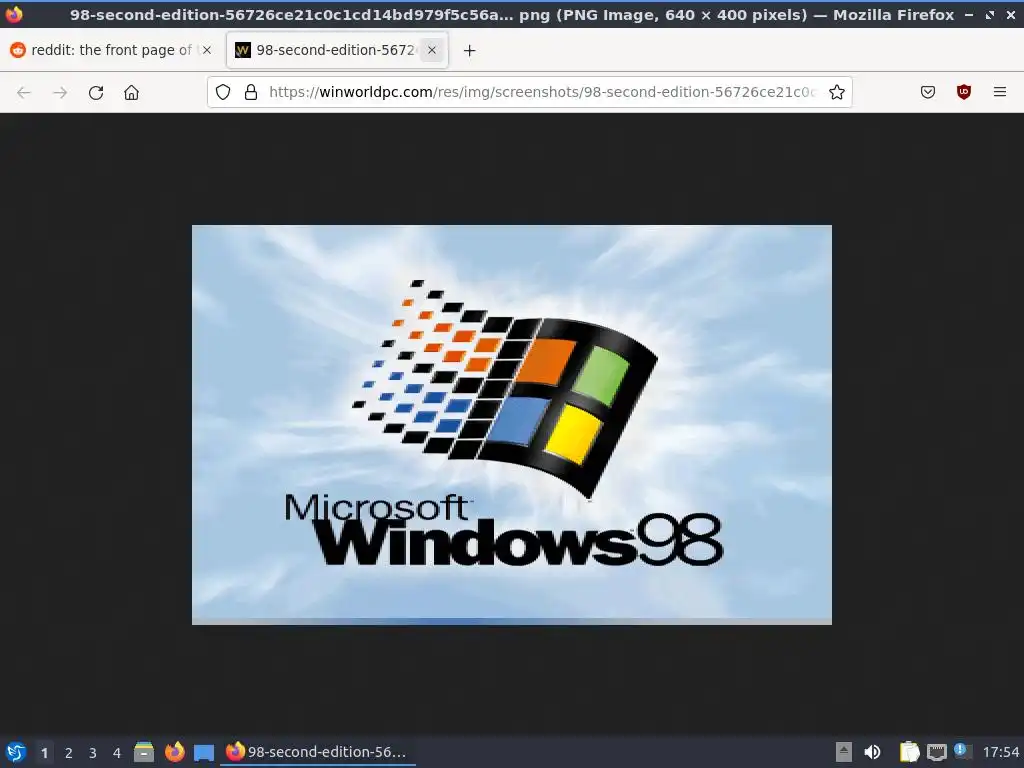The image size is (1024, 768).
Task: Open the update notifier tray icon
Action: [961, 751]
